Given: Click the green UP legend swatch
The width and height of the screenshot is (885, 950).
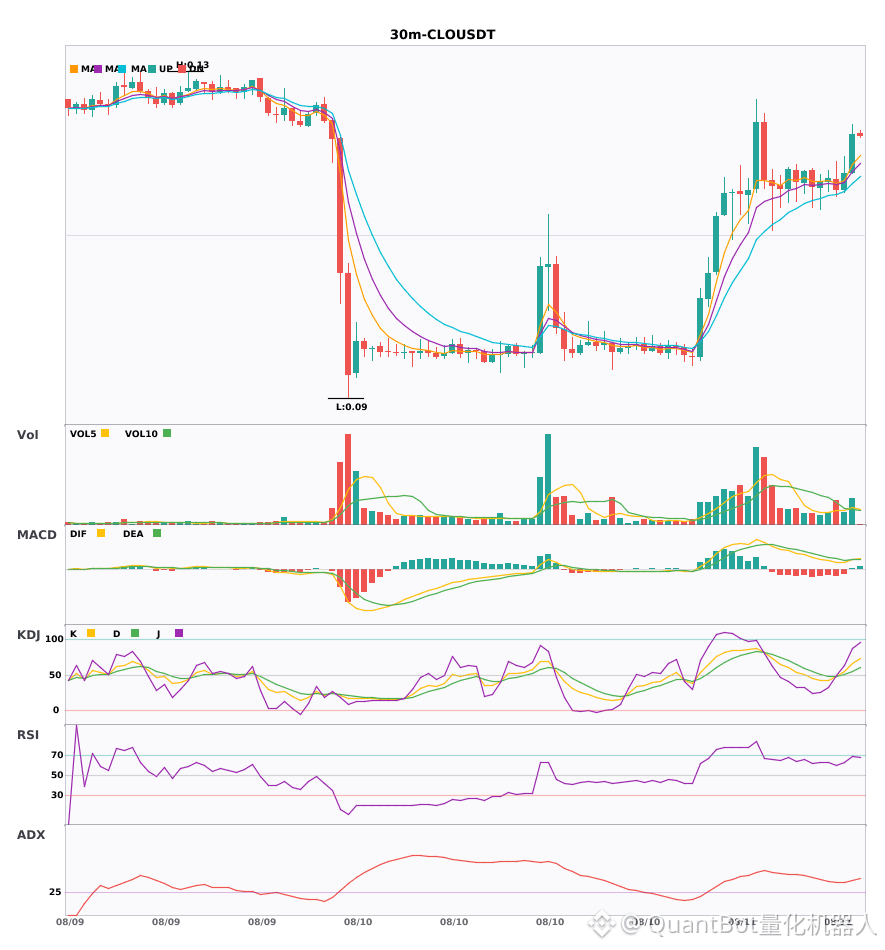Looking at the screenshot, I should pos(152,69).
